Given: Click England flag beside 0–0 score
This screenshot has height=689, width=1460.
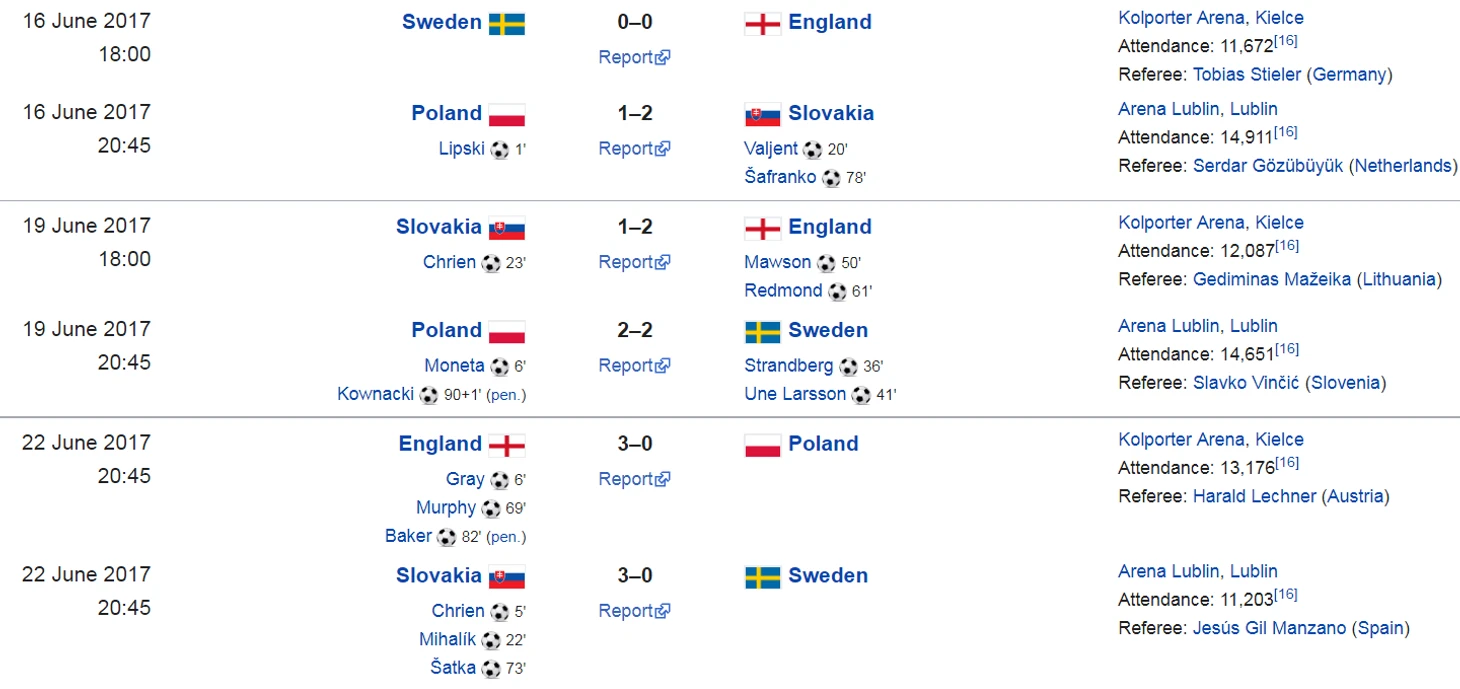Looking at the screenshot, I should [763, 24].
